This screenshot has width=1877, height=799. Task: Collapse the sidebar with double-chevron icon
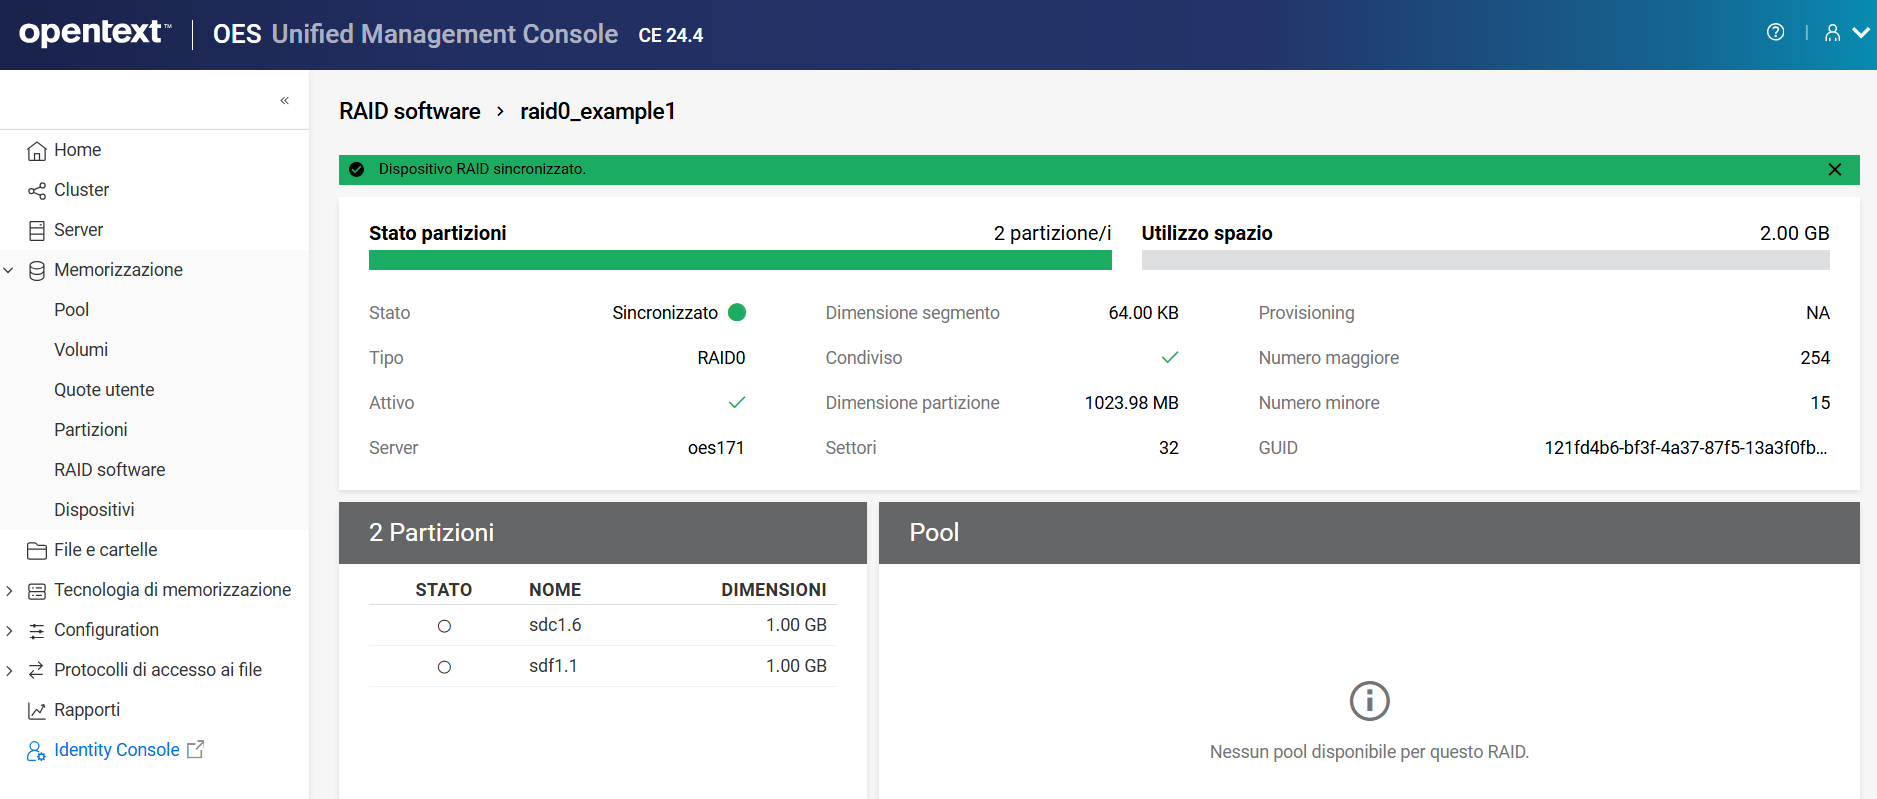point(285,100)
